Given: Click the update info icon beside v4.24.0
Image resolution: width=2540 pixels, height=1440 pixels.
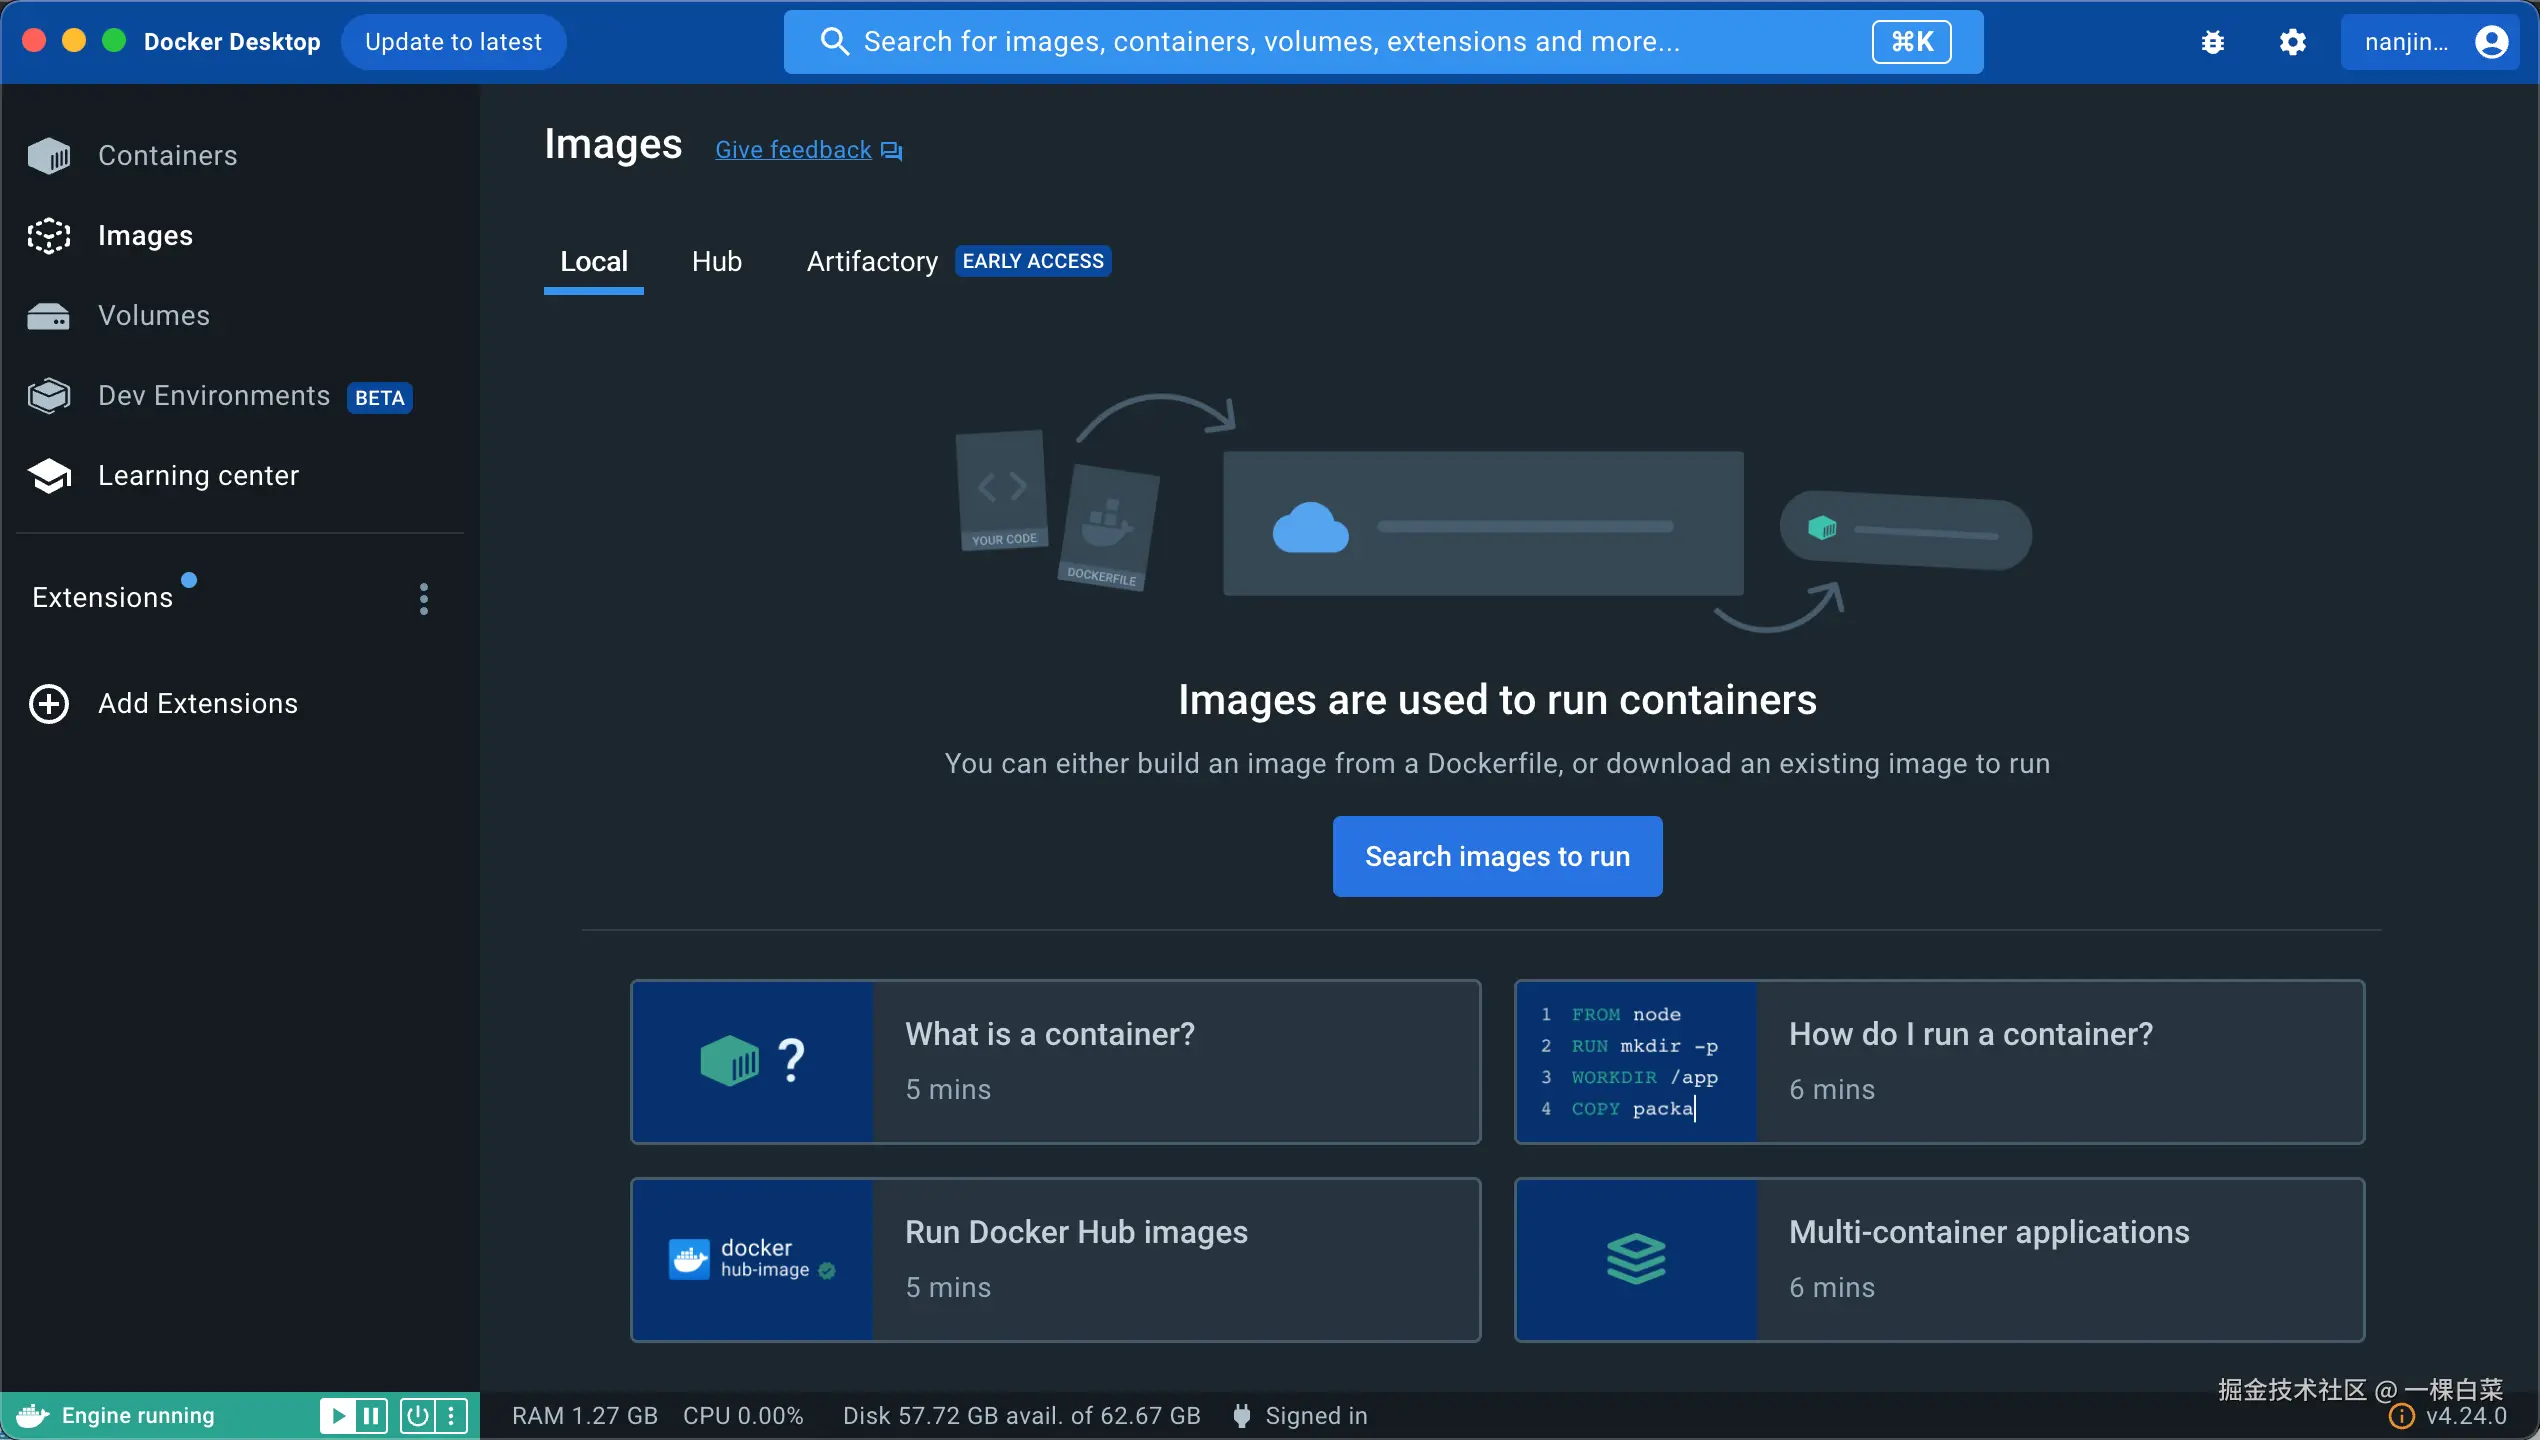Looking at the screenshot, I should click(x=2401, y=1417).
